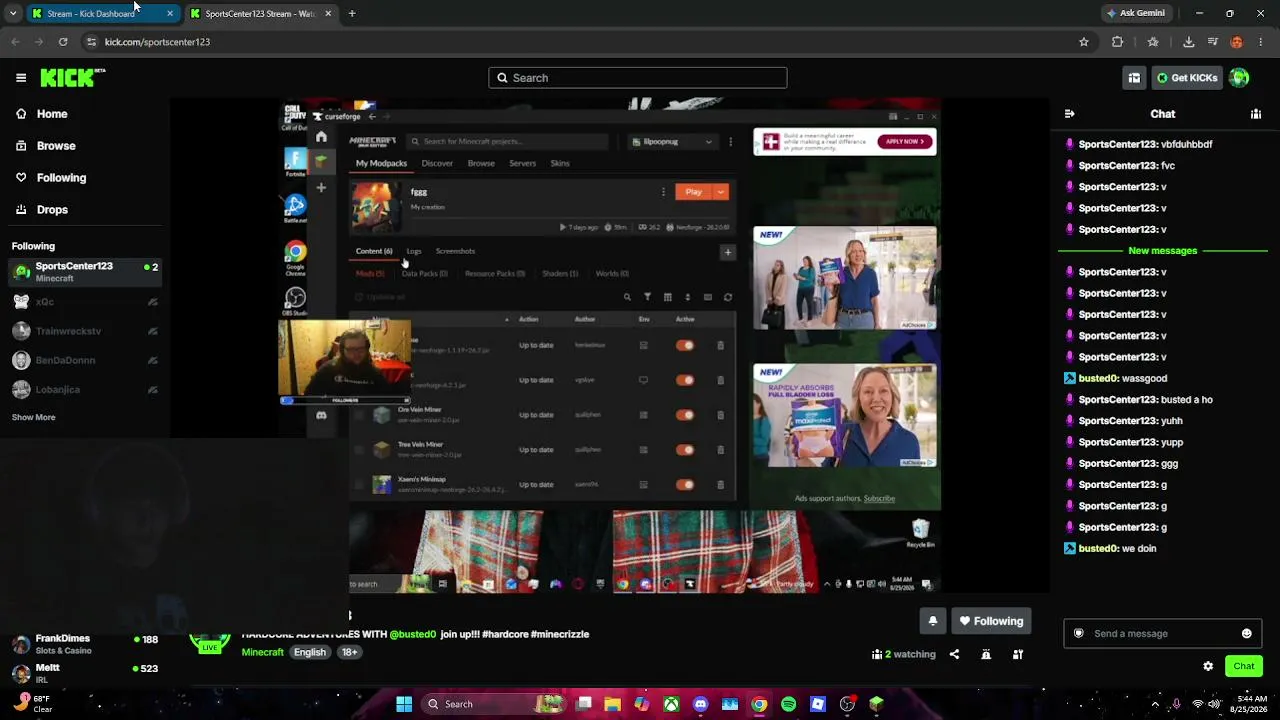Click the 18+ tag
The height and width of the screenshot is (720, 1280).
click(x=349, y=652)
